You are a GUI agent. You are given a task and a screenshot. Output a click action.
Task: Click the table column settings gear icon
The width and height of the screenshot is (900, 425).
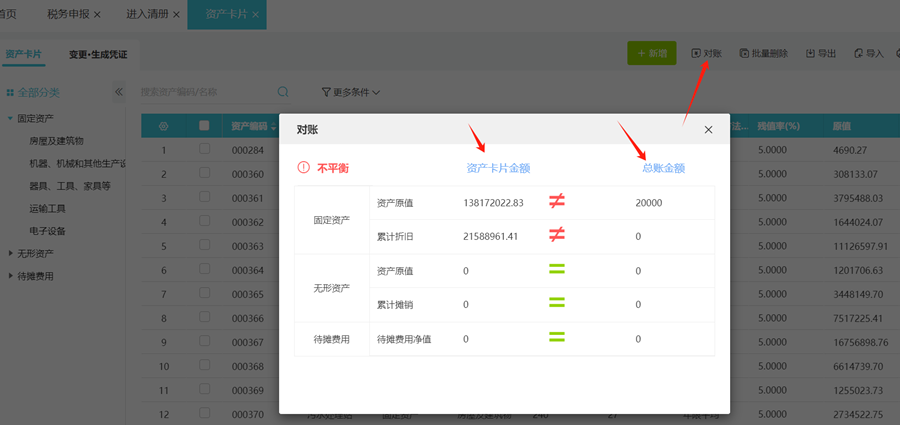pos(164,126)
